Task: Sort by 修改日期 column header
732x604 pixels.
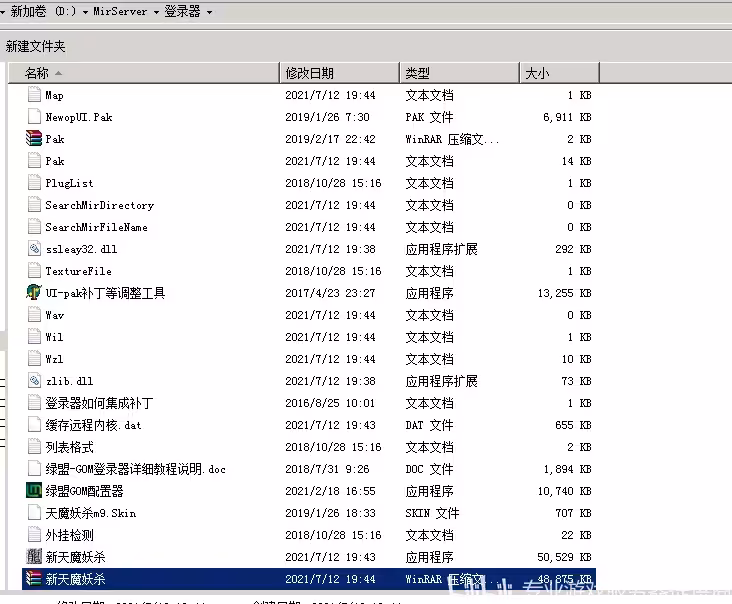Action: [339, 73]
